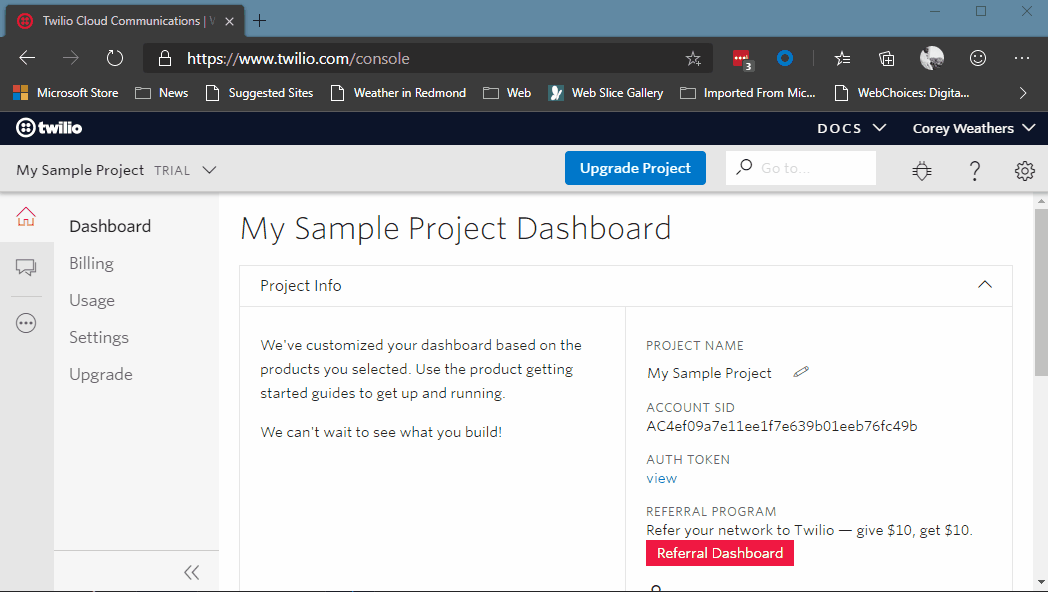The height and width of the screenshot is (592, 1048).
Task: Open the red extension icon with badge 3
Action: coord(743,59)
